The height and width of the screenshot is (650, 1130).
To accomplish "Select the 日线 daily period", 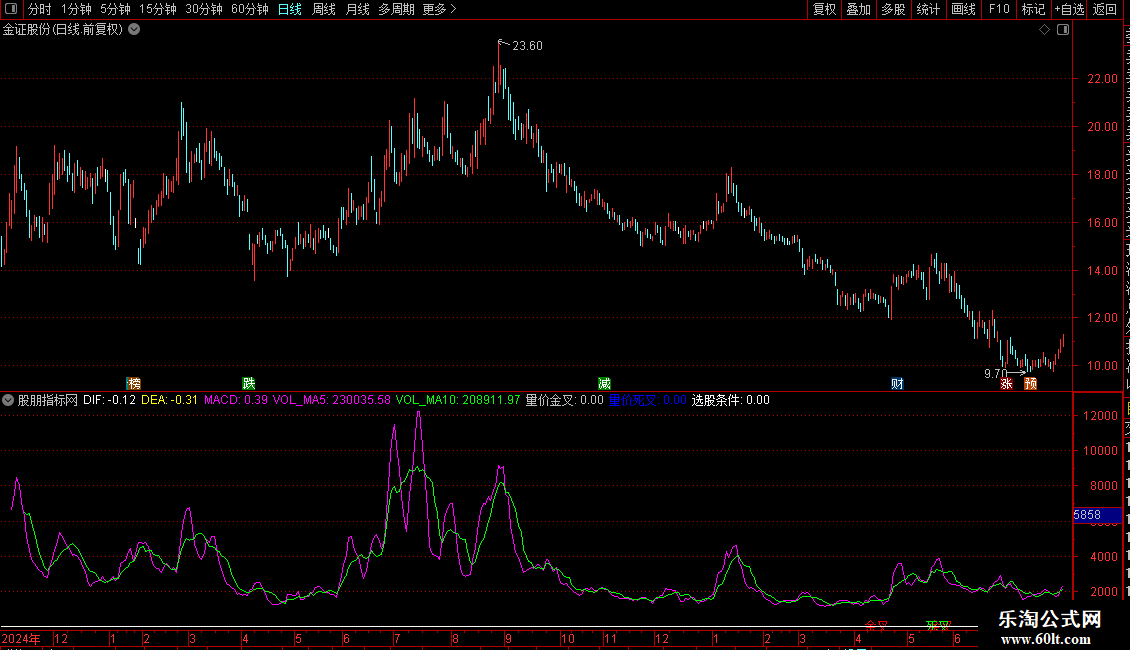I will click(x=290, y=9).
